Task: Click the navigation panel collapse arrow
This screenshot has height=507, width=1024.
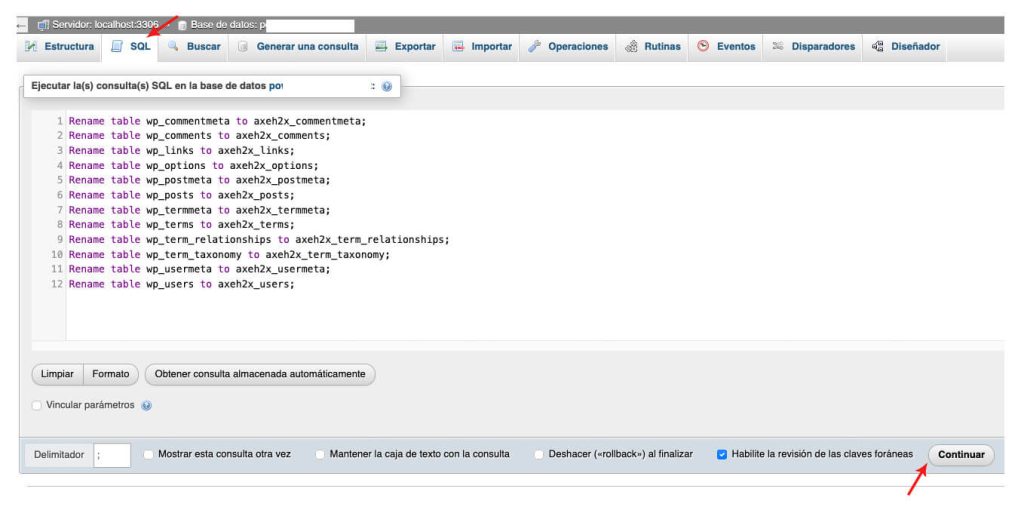Action: coord(22,26)
